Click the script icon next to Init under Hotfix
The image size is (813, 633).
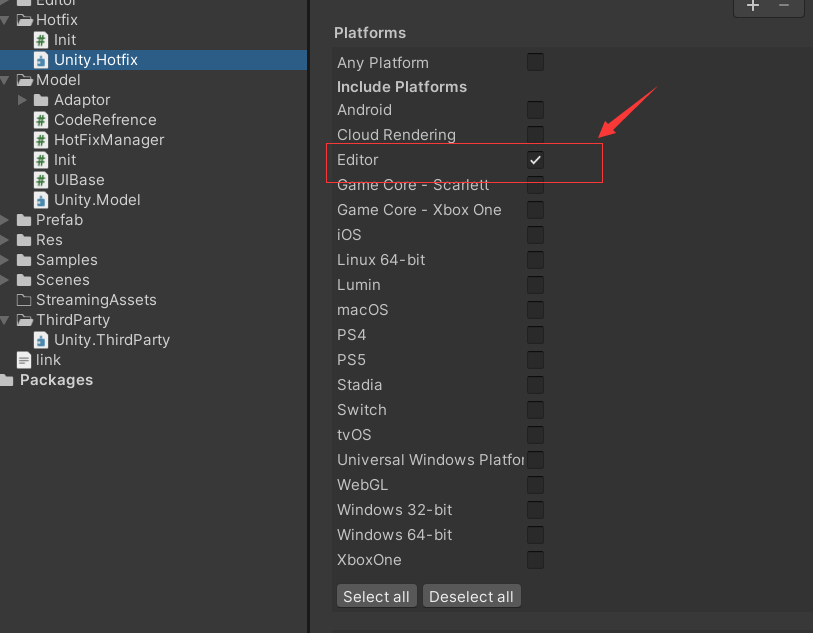(42, 40)
